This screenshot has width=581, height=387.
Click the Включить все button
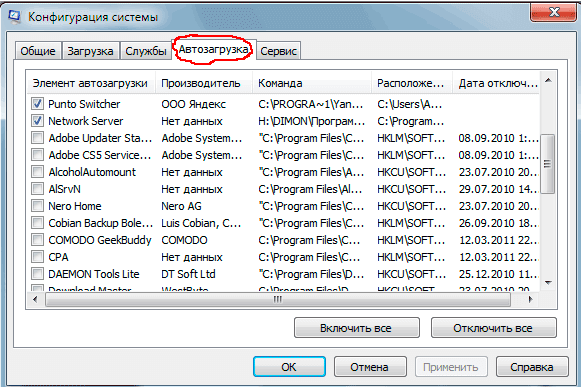(x=356, y=328)
